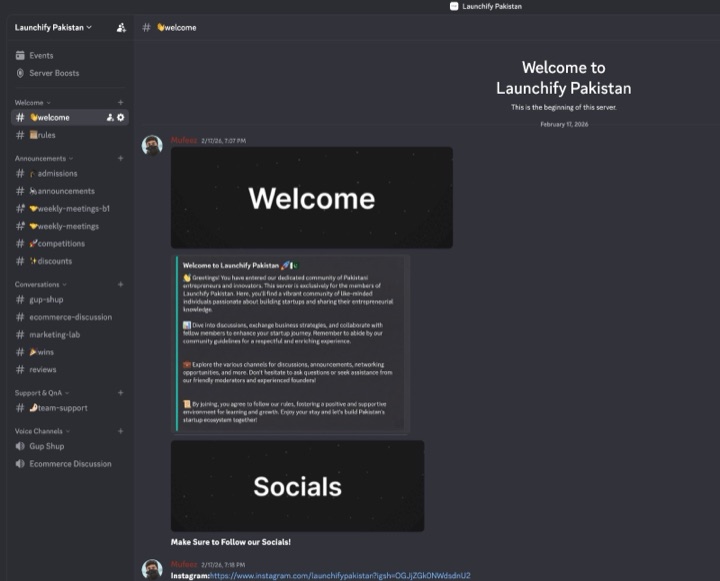This screenshot has height=581, width=720.
Task: Click hash icon of admissions channel
Action: pos(20,174)
